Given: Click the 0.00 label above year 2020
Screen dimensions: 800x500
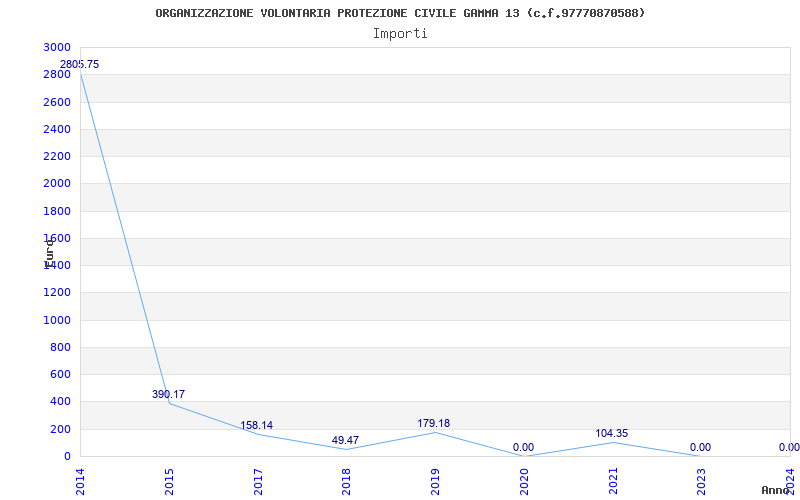Looking at the screenshot, I should point(523,447).
